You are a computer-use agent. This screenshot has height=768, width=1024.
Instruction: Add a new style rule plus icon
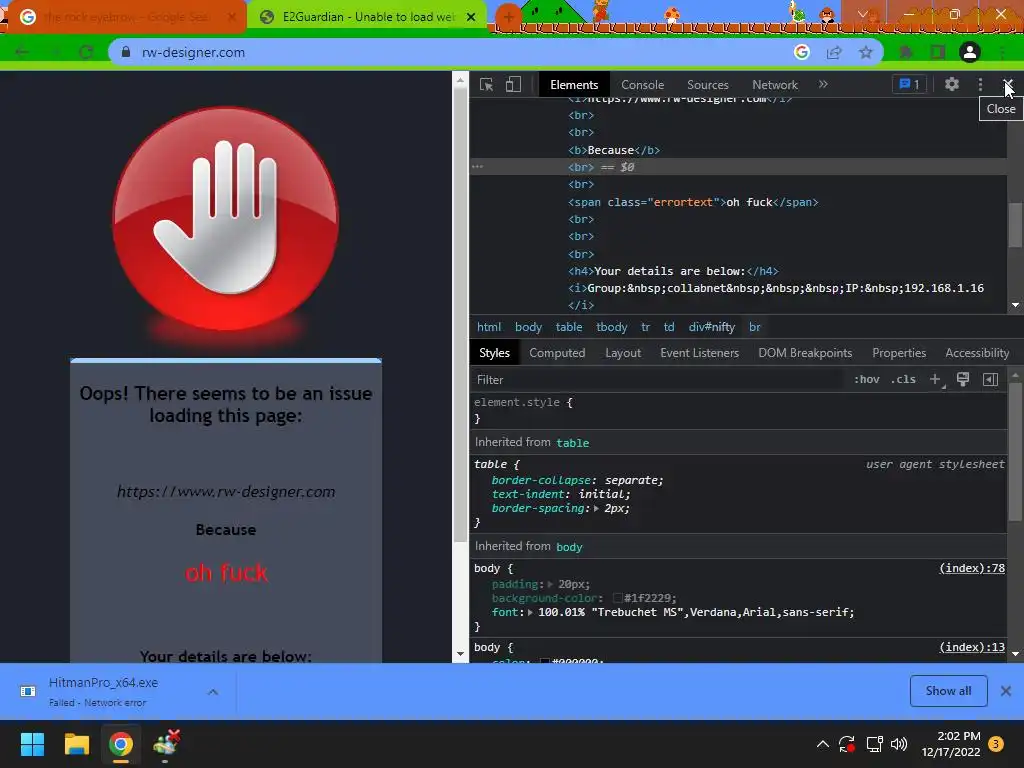click(x=935, y=379)
